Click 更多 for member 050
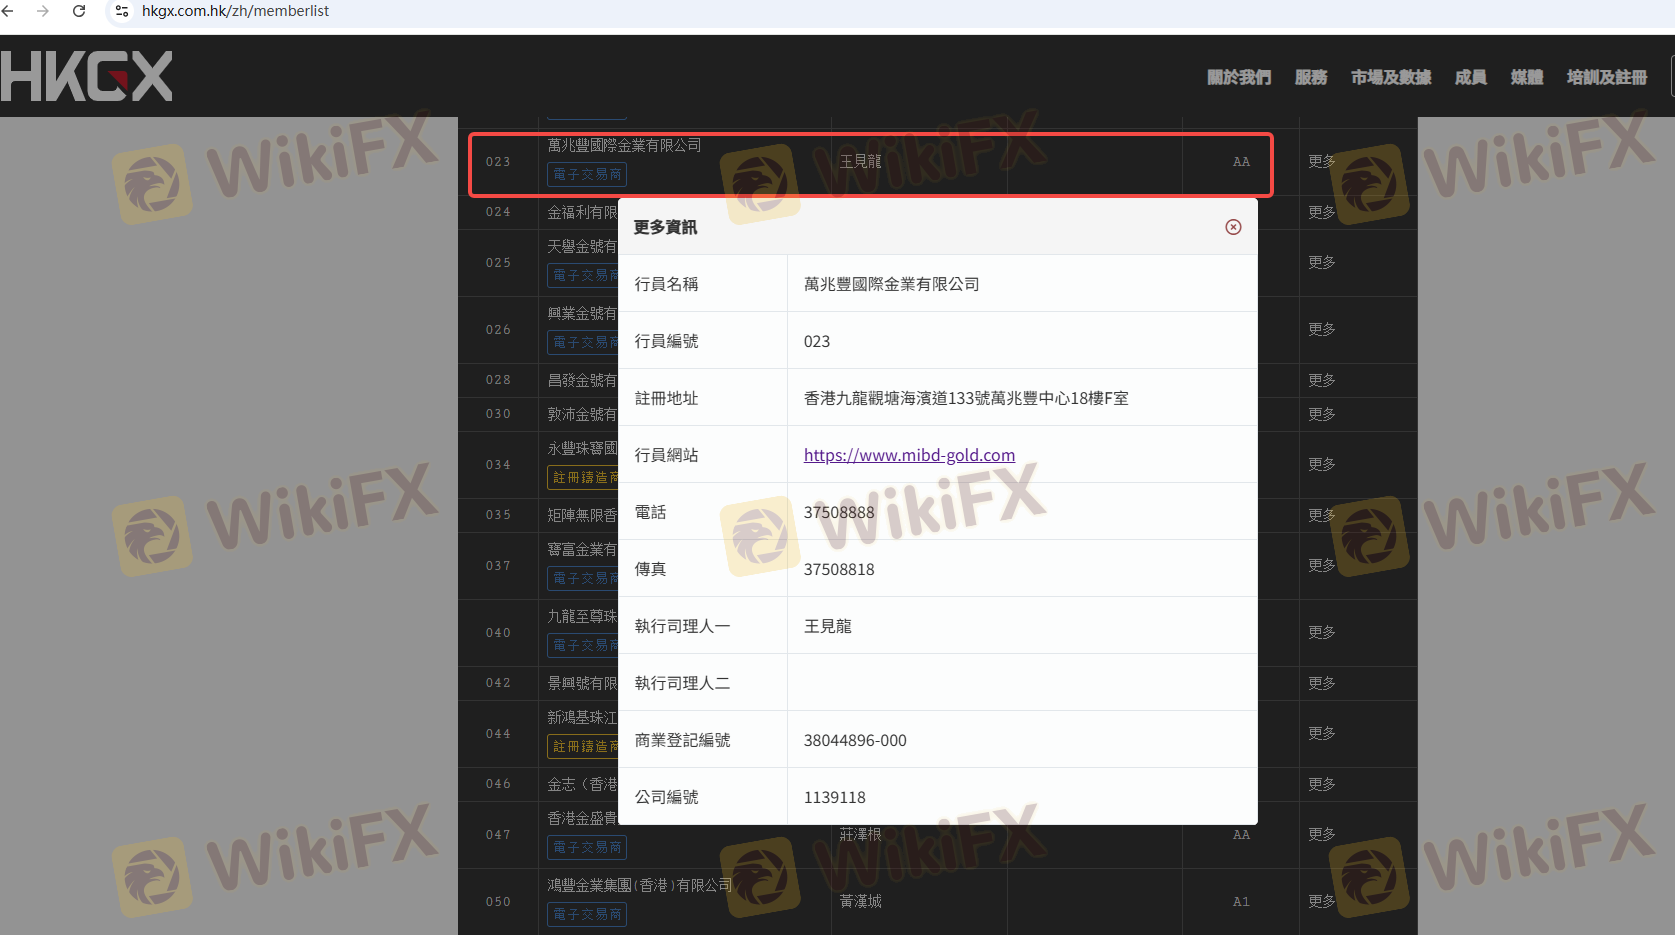 [x=1321, y=901]
